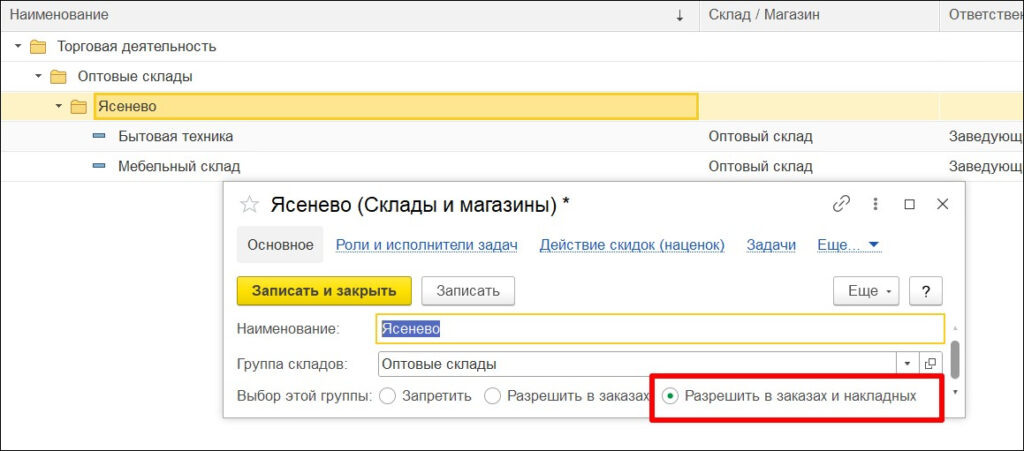The width and height of the screenshot is (1024, 451).
Task: Open Действие скидок (наценок) section
Action: (x=632, y=245)
